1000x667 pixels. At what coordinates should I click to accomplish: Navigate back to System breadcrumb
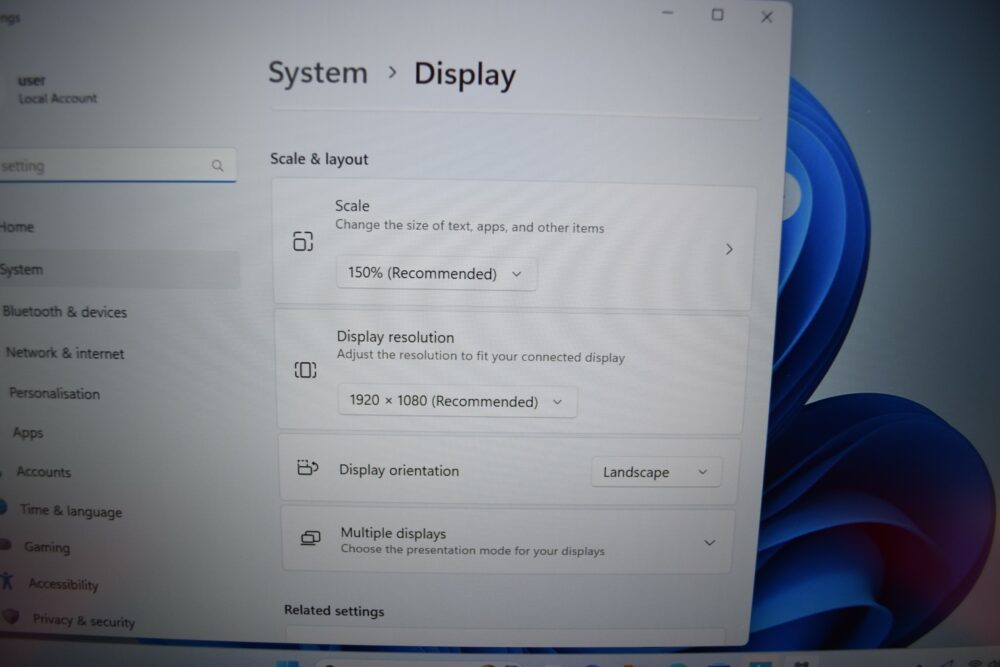318,73
